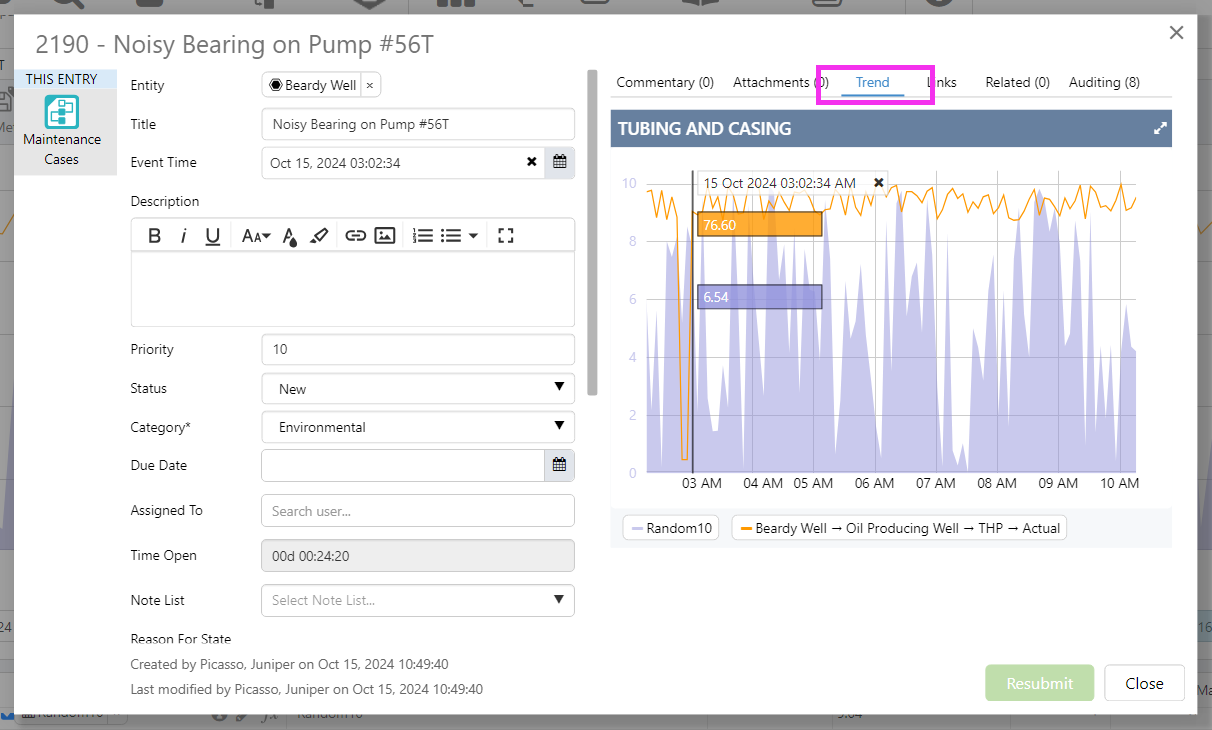Toggle the Beardy Well THP Actual legend series
The width and height of the screenshot is (1212, 730).
[899, 528]
